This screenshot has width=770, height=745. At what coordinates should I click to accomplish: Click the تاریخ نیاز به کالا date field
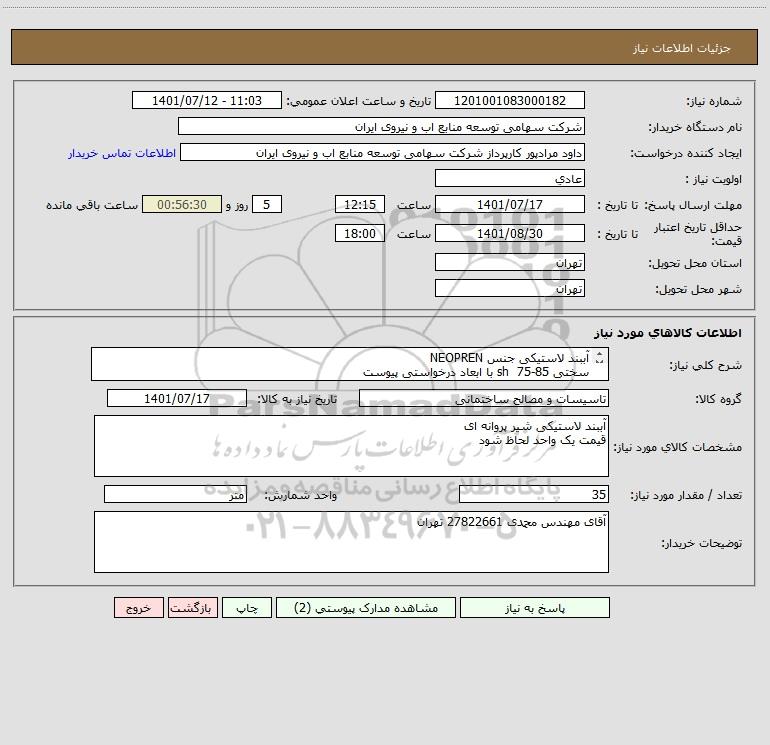click(177, 398)
